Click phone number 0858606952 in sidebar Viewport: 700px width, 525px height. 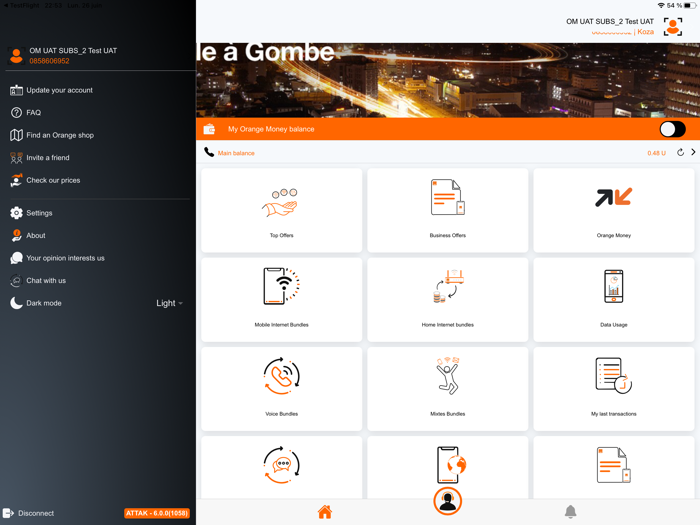pyautogui.click(x=50, y=61)
